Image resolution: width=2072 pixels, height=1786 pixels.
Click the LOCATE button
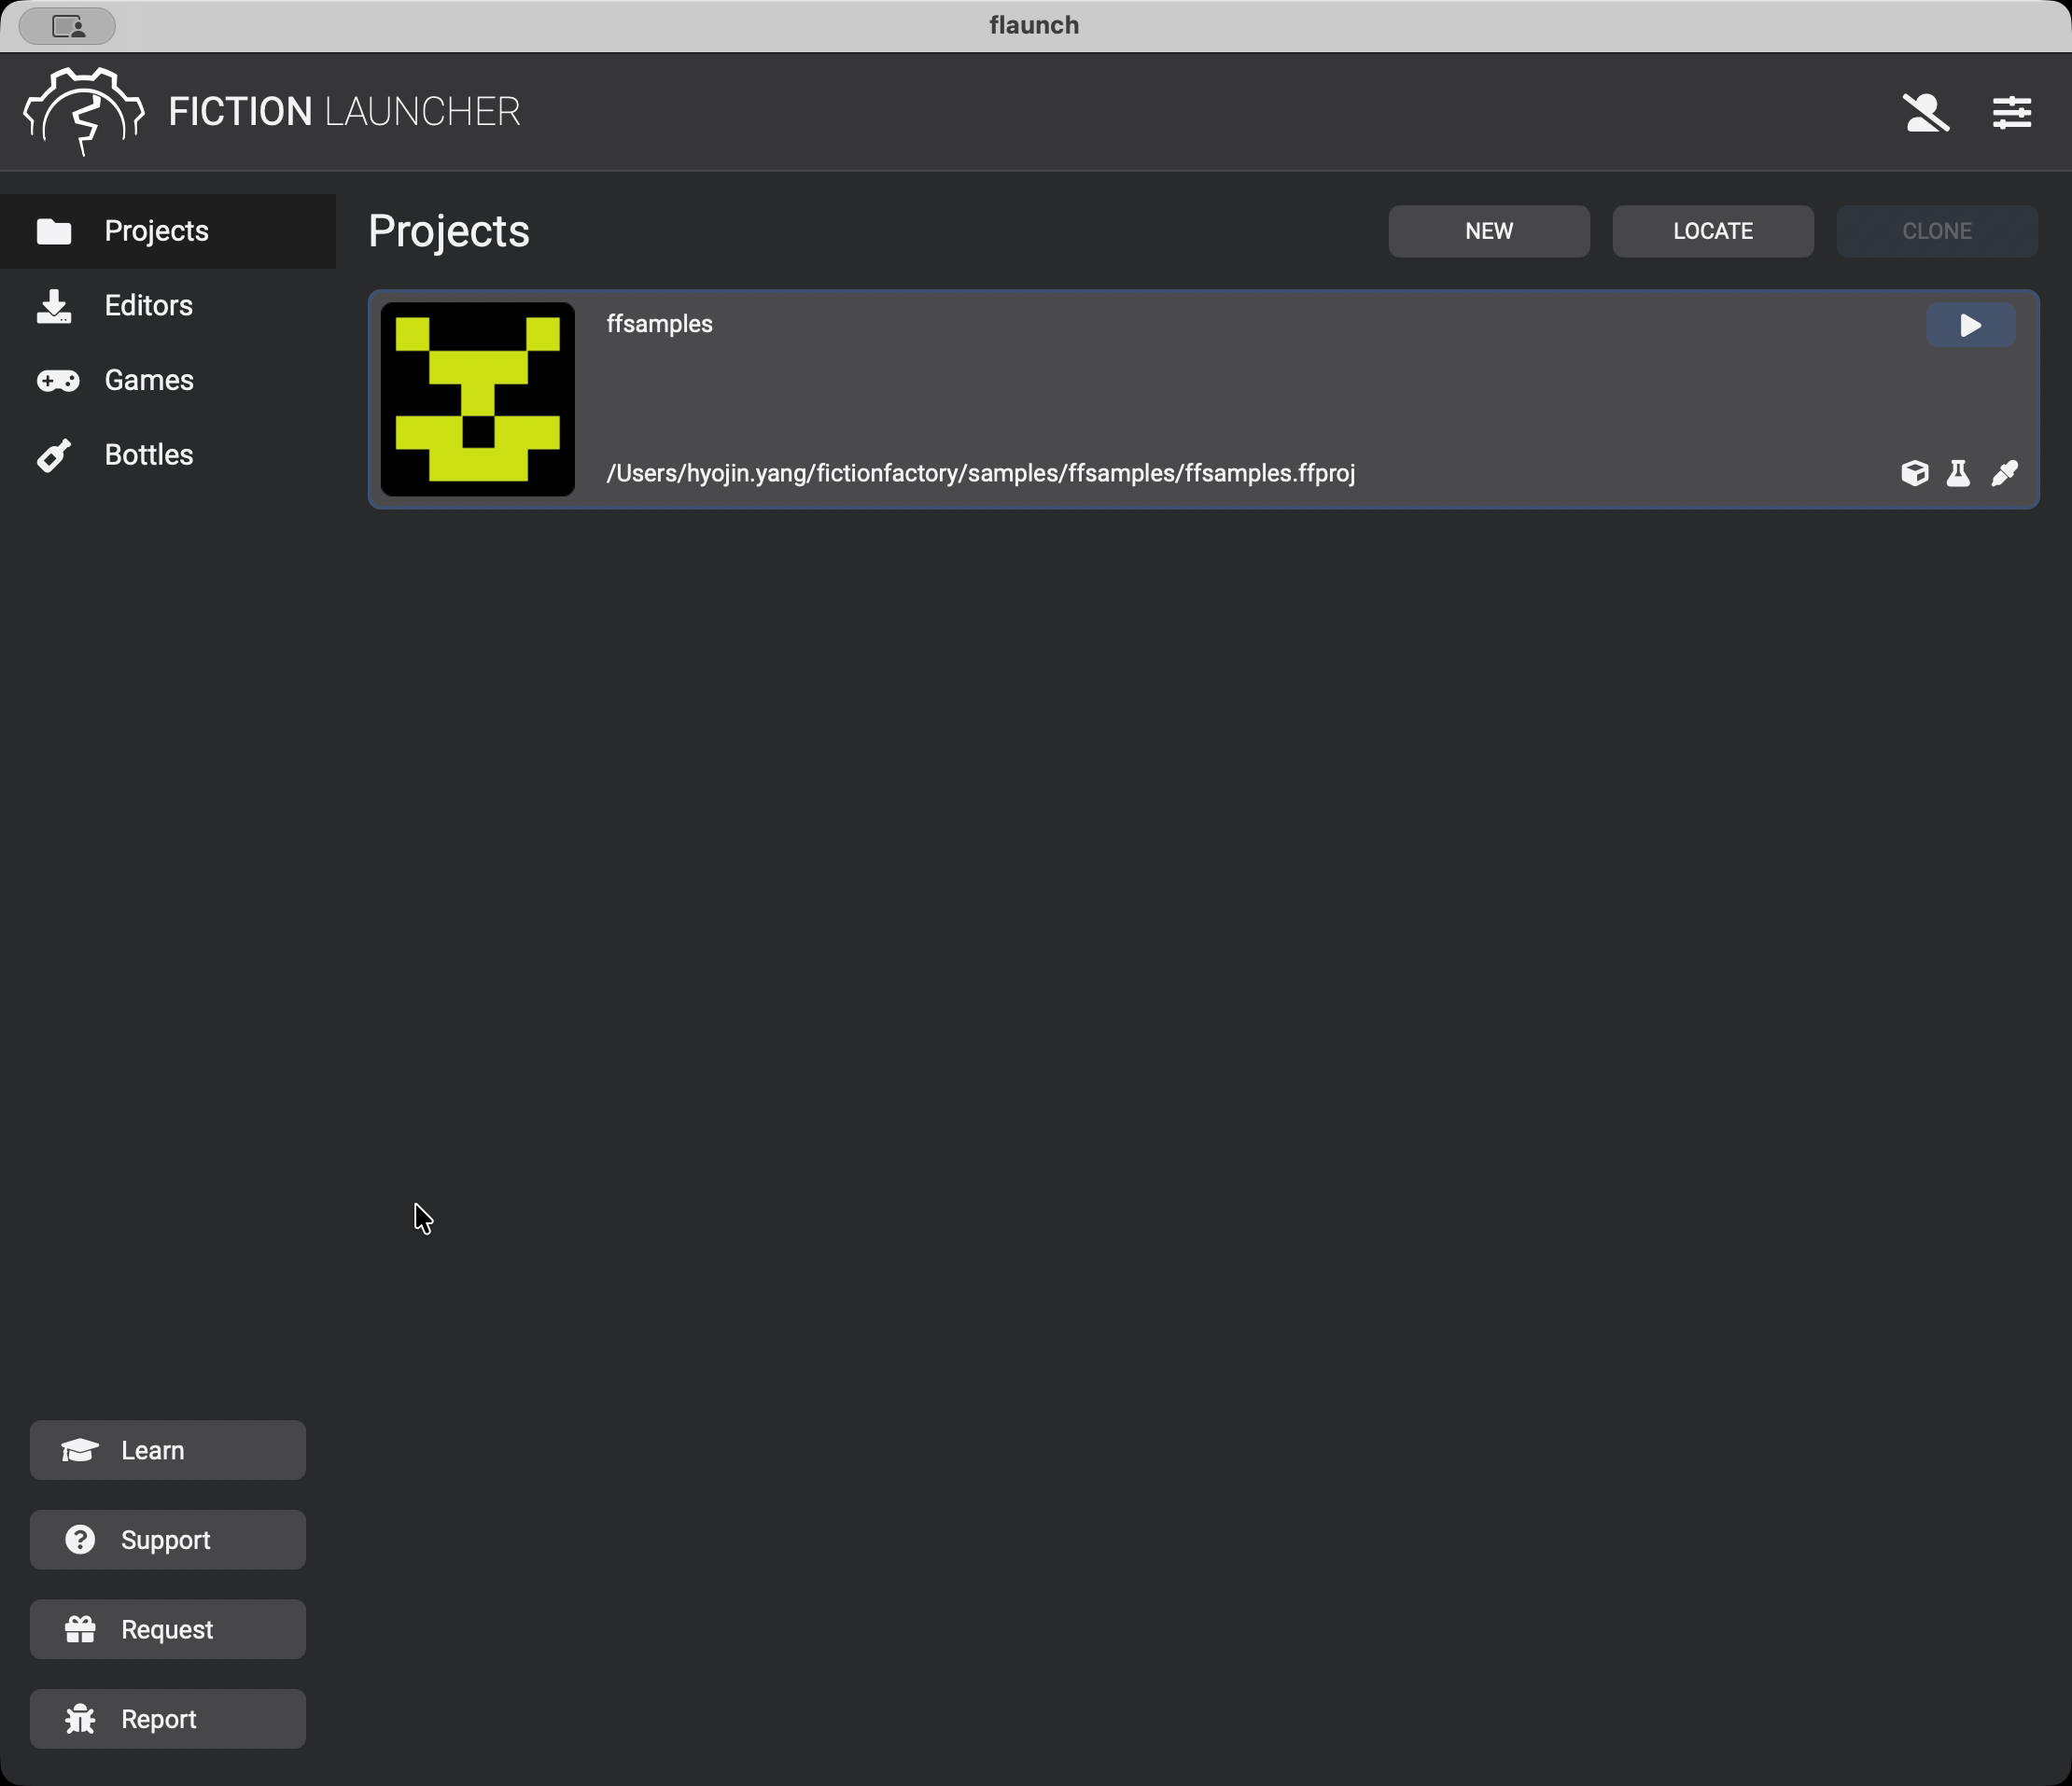(1713, 232)
